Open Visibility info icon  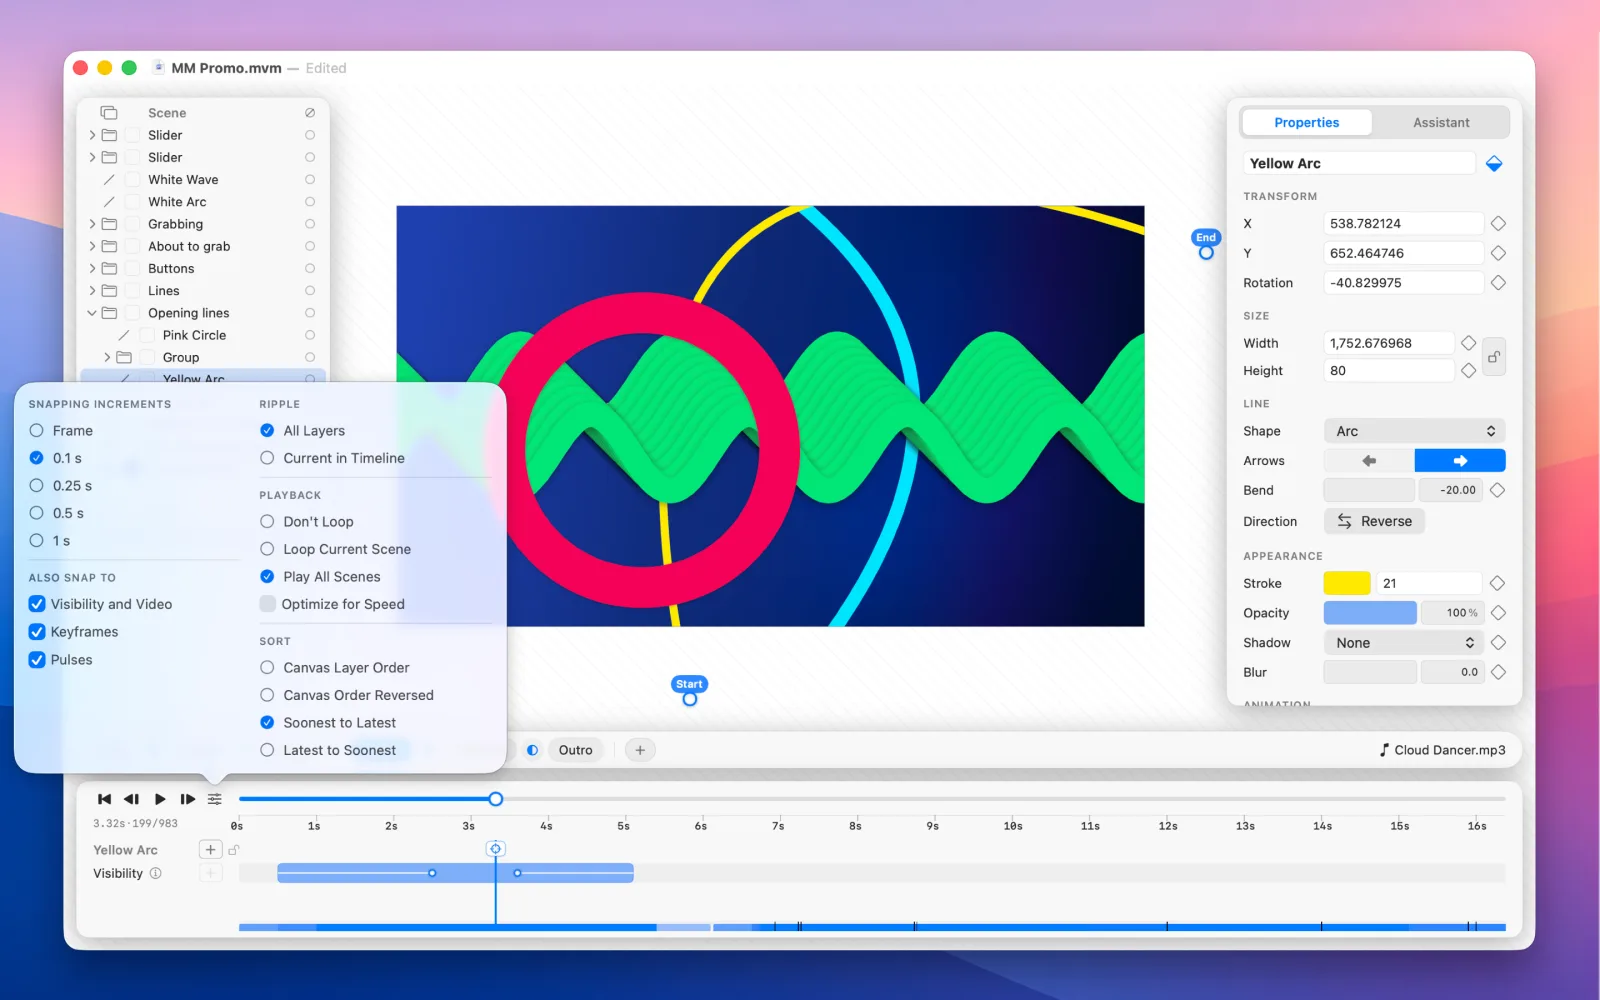[x=156, y=873]
